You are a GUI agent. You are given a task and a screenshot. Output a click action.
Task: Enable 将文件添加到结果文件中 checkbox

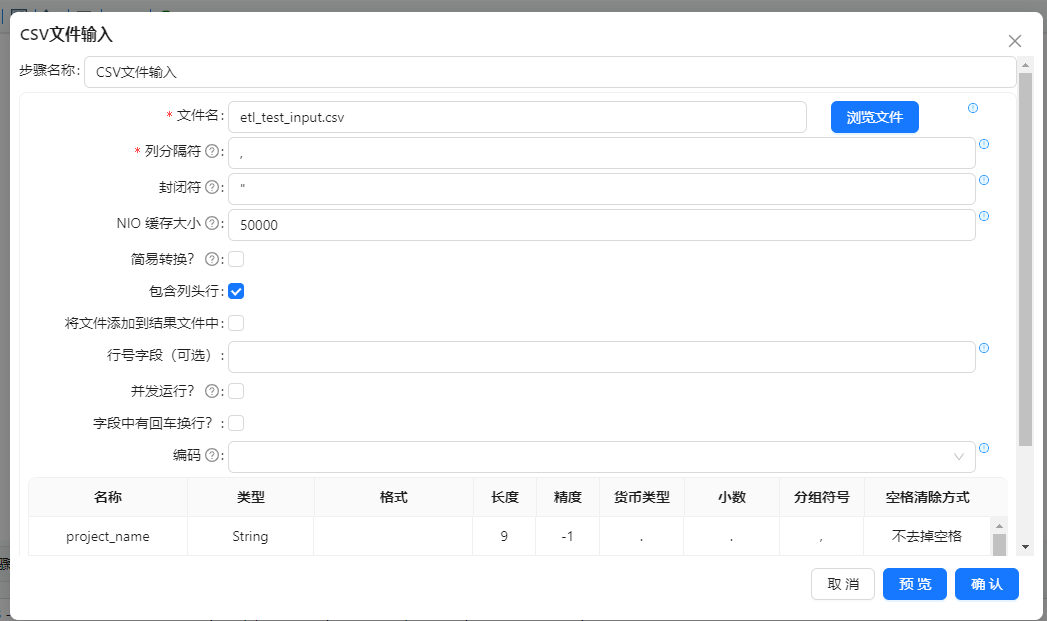click(237, 323)
